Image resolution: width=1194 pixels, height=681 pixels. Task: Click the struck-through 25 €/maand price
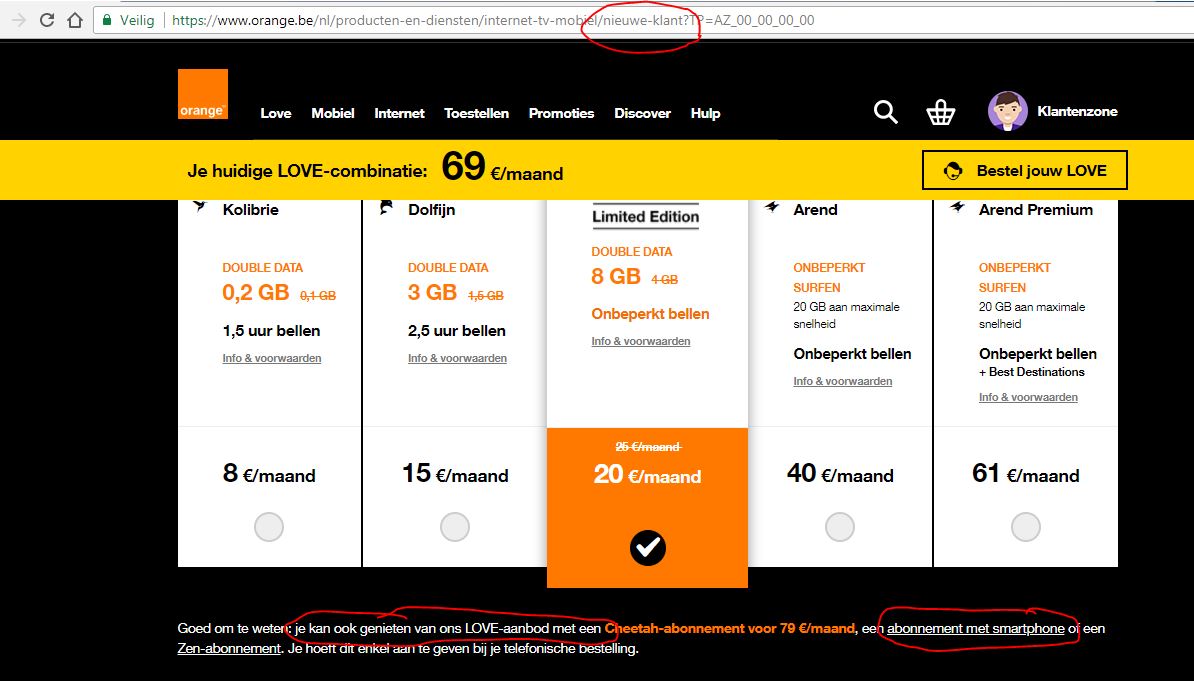(x=648, y=447)
